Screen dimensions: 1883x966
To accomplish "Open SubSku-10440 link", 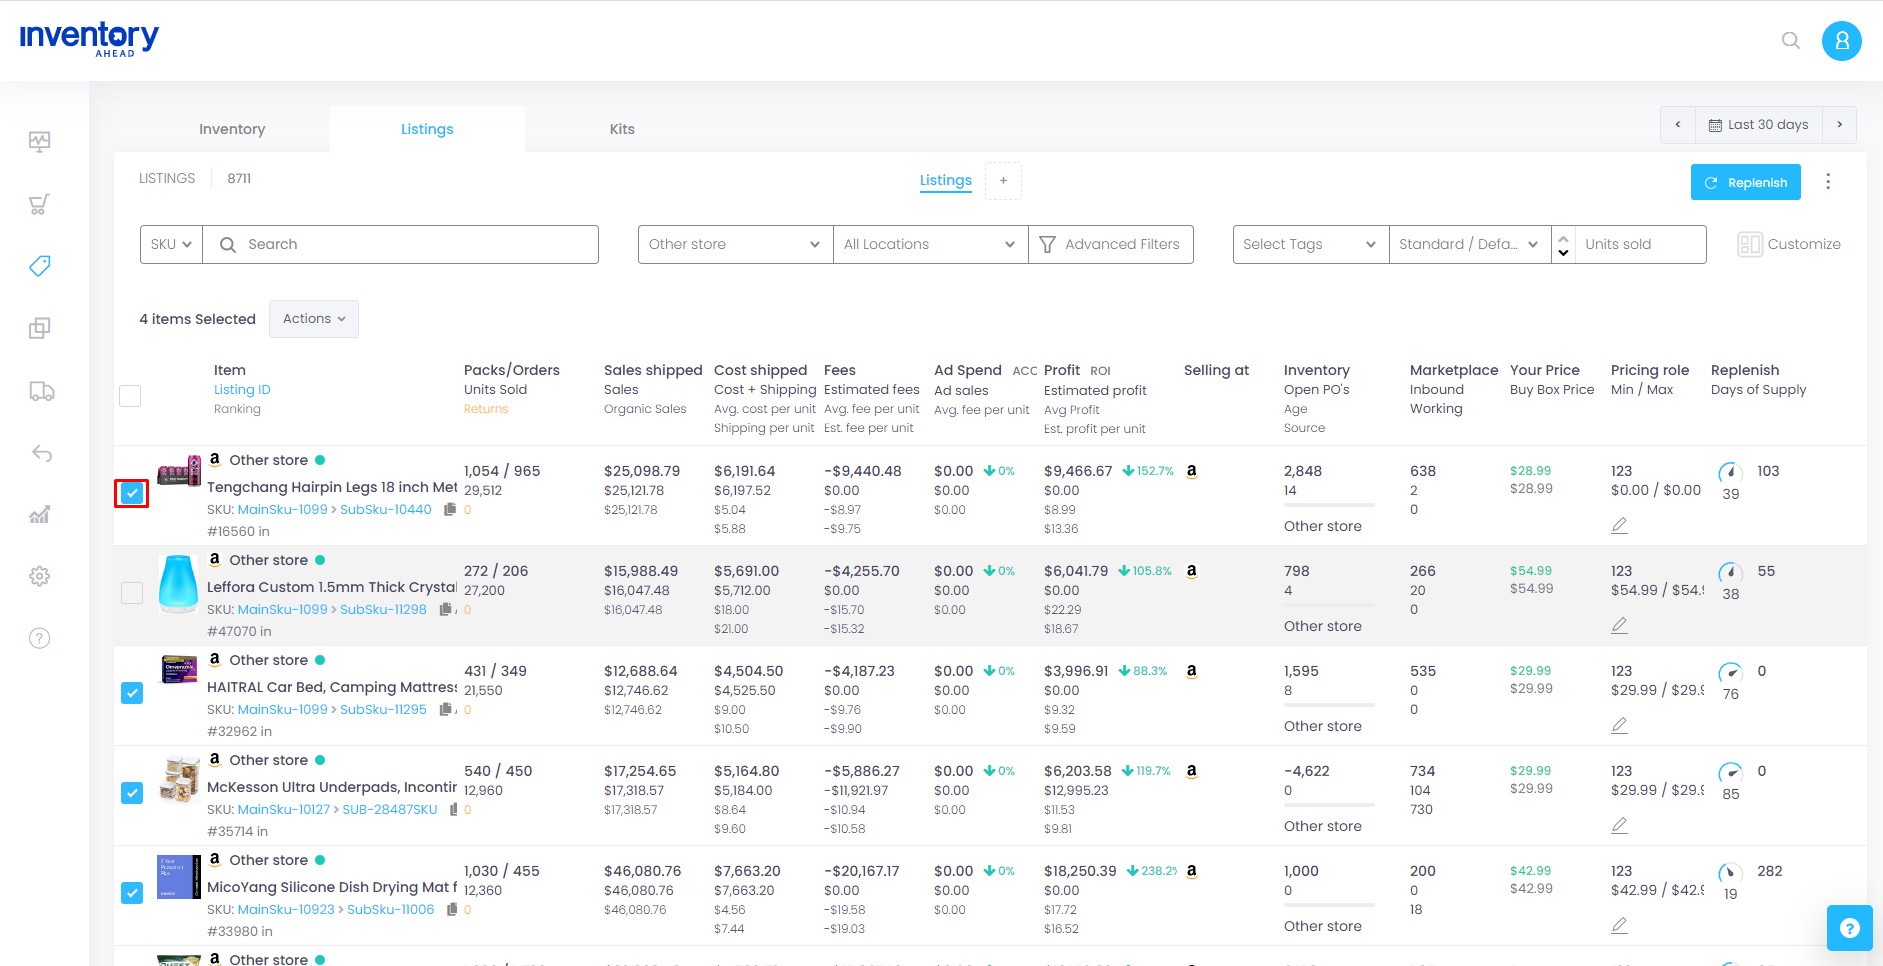I will pos(386,509).
